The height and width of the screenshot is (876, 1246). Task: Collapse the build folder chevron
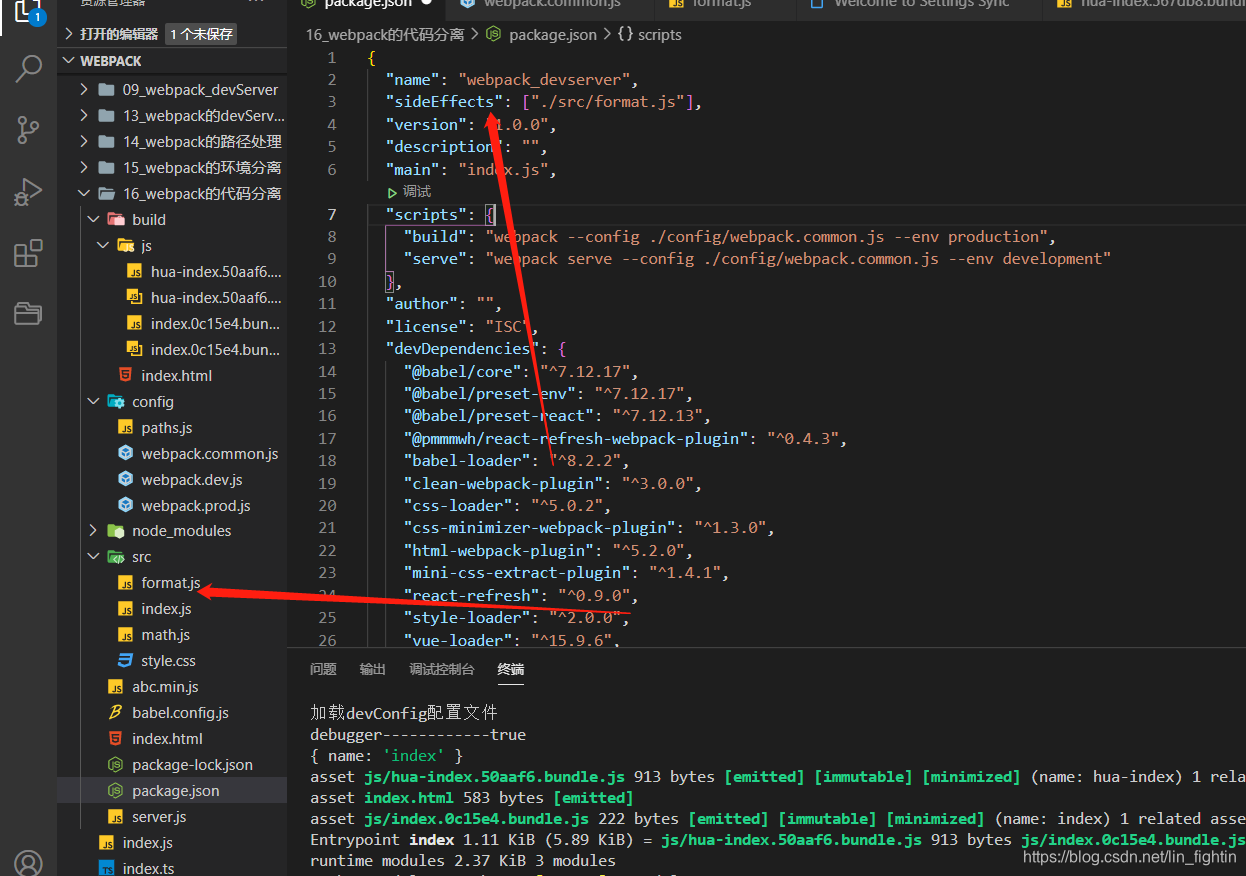(x=94, y=219)
